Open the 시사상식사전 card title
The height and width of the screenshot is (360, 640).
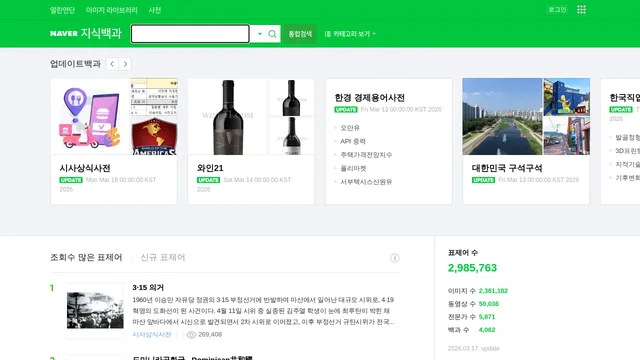point(85,168)
